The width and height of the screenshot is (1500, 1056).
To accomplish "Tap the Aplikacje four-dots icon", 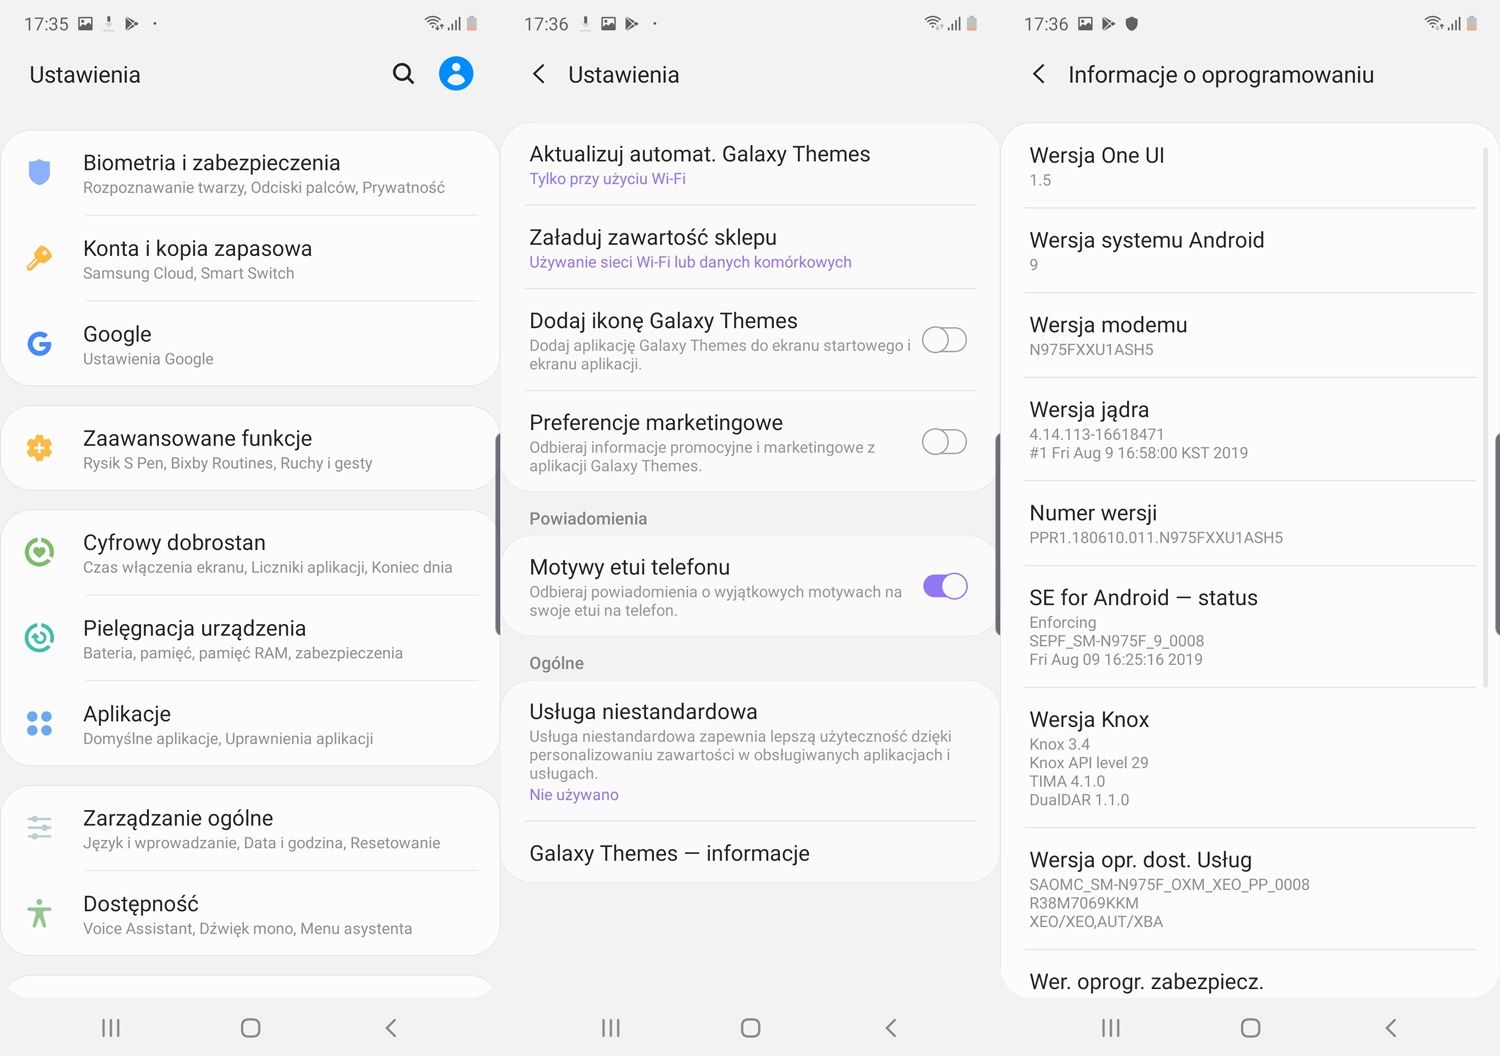I will pos(39,724).
